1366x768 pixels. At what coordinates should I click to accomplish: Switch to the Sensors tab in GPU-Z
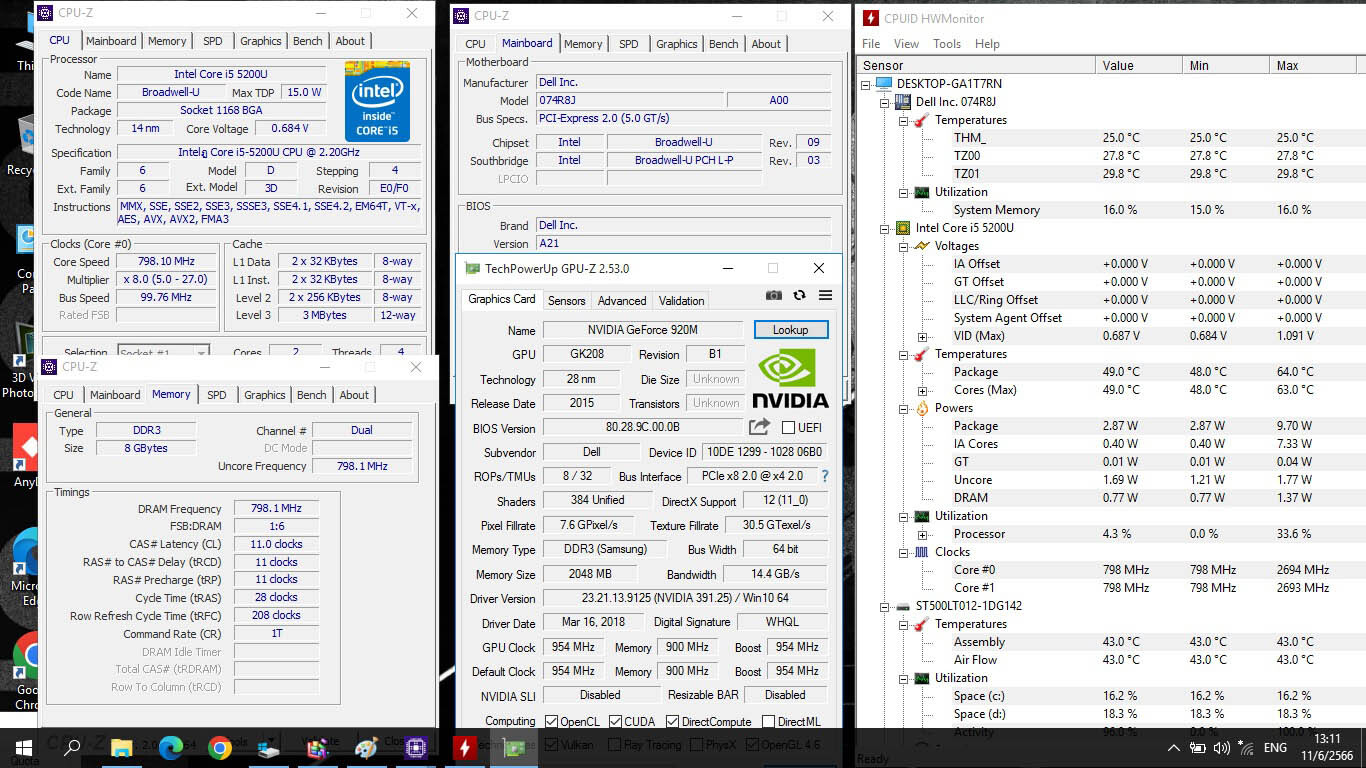[567, 301]
